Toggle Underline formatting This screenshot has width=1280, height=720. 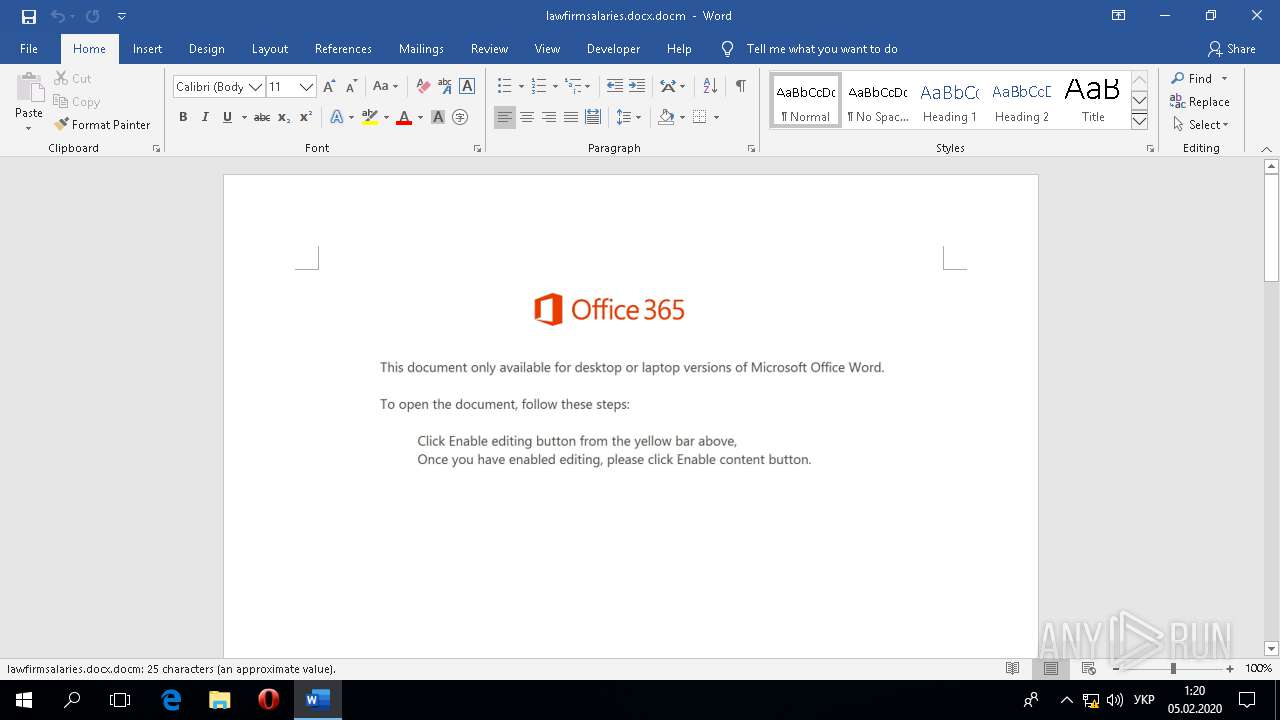(x=228, y=117)
